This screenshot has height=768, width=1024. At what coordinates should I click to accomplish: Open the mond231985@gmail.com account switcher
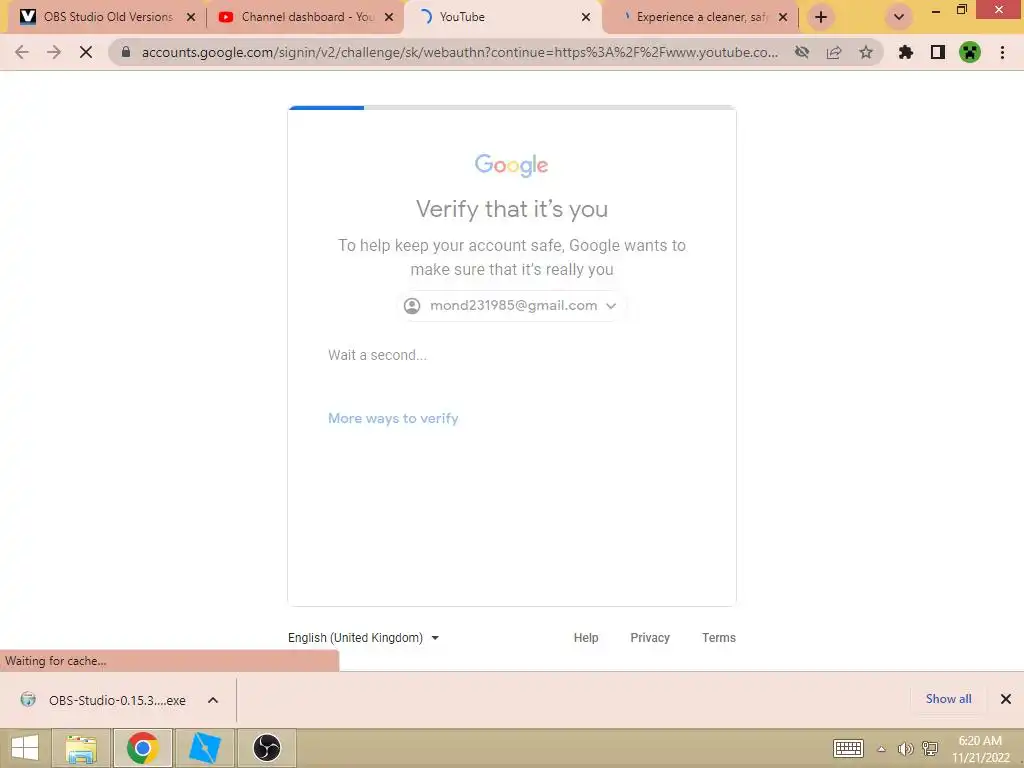coord(510,306)
